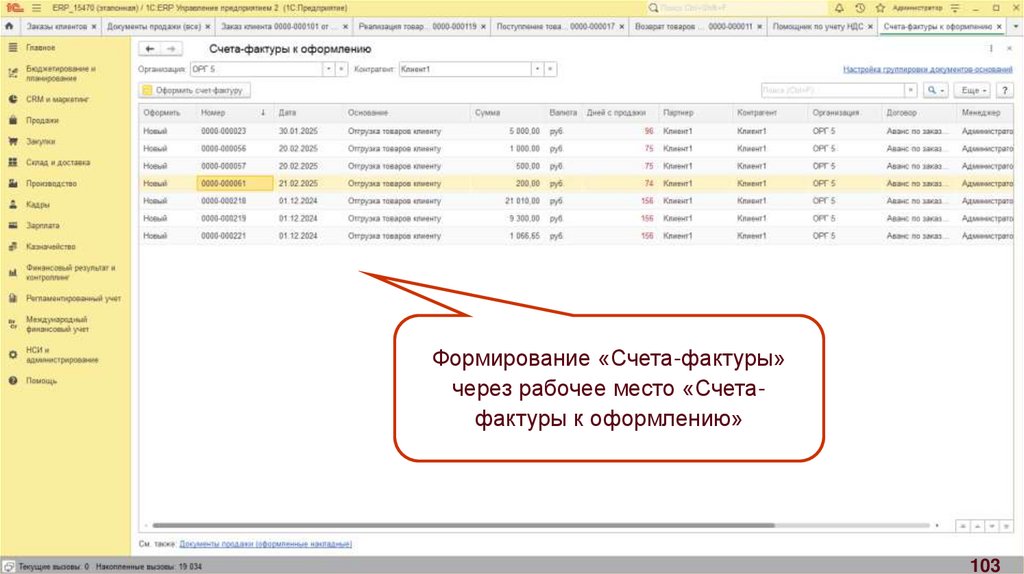Sort by the Дата column header

click(x=308, y=113)
